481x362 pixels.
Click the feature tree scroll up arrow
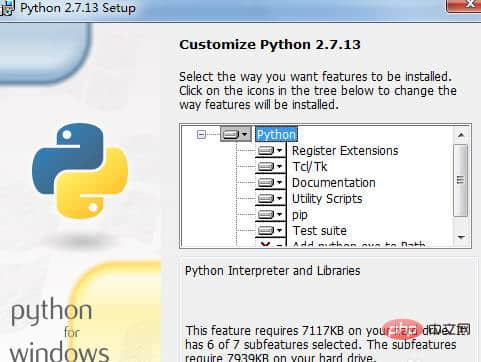coord(461,135)
